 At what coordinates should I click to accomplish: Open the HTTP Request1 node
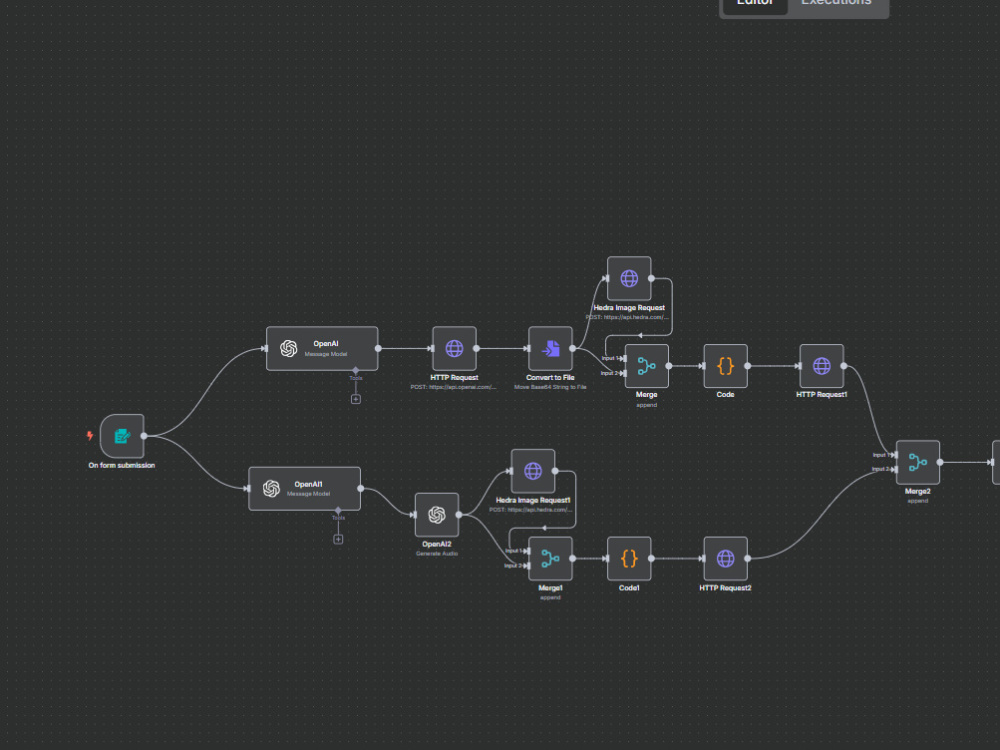[822, 366]
